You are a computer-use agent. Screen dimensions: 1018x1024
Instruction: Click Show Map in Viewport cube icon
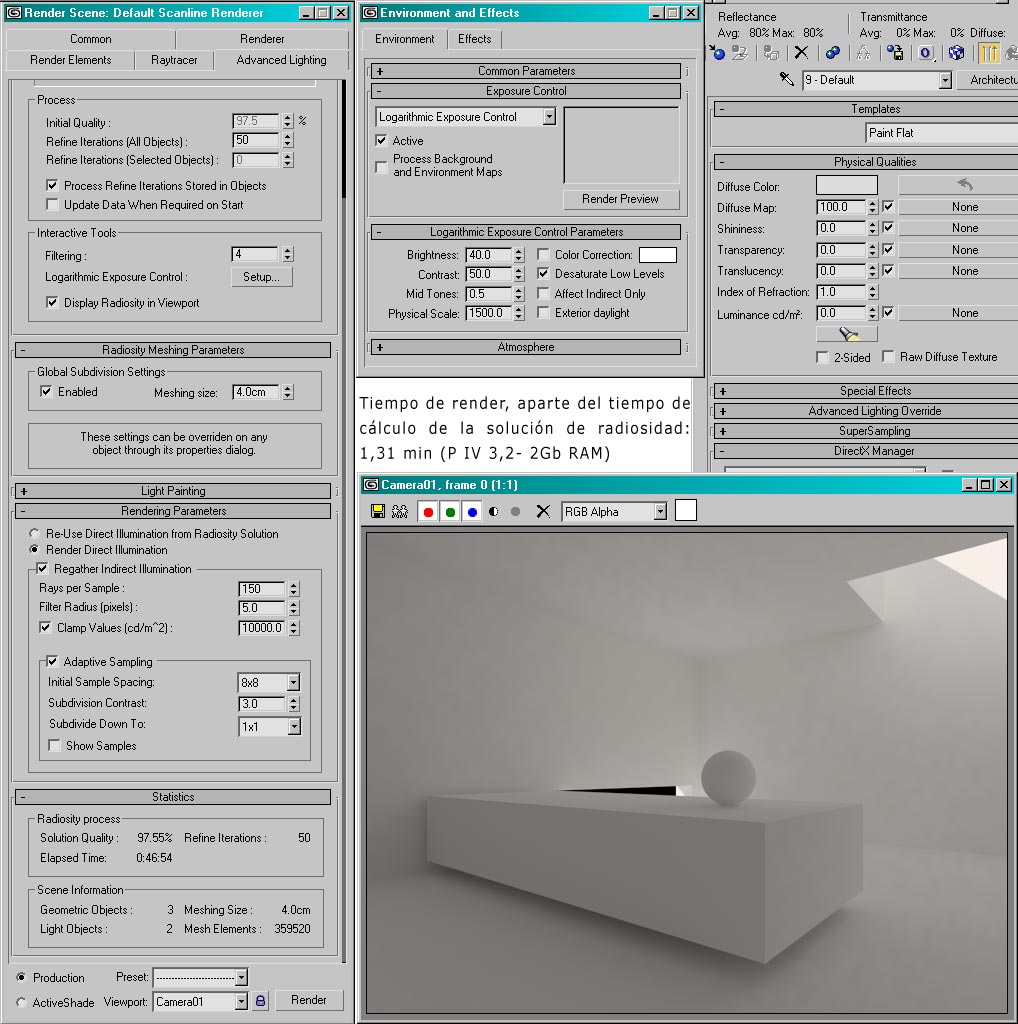(x=956, y=53)
